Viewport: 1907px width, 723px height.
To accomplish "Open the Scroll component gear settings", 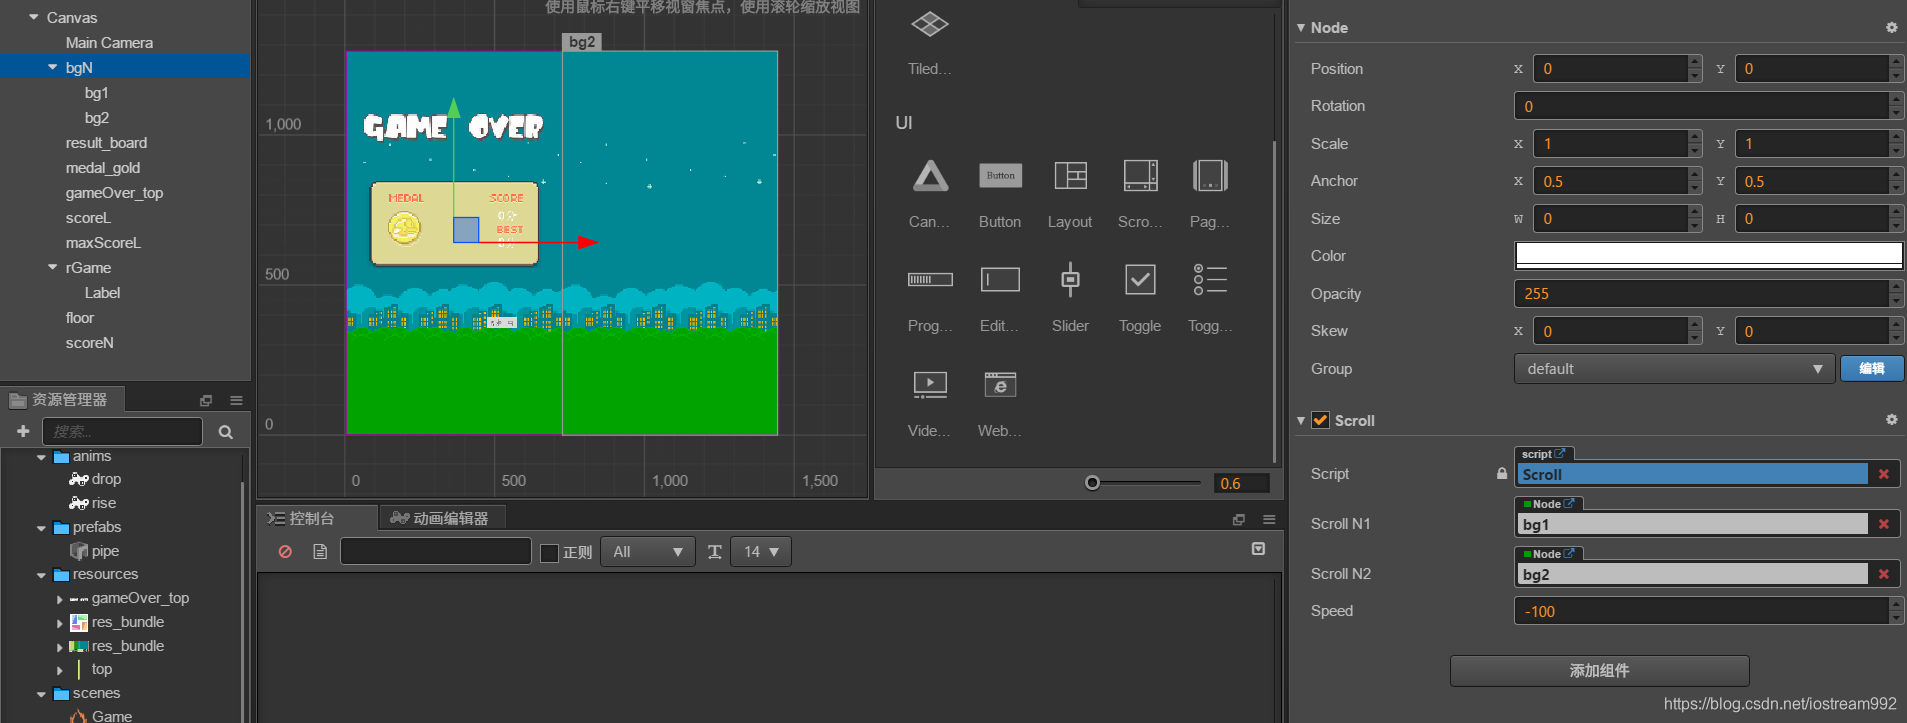I will coord(1891,420).
